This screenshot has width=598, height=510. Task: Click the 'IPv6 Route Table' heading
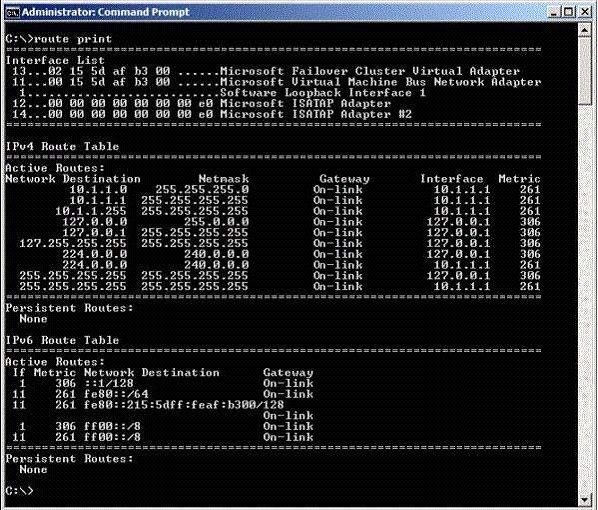[x=62, y=340]
